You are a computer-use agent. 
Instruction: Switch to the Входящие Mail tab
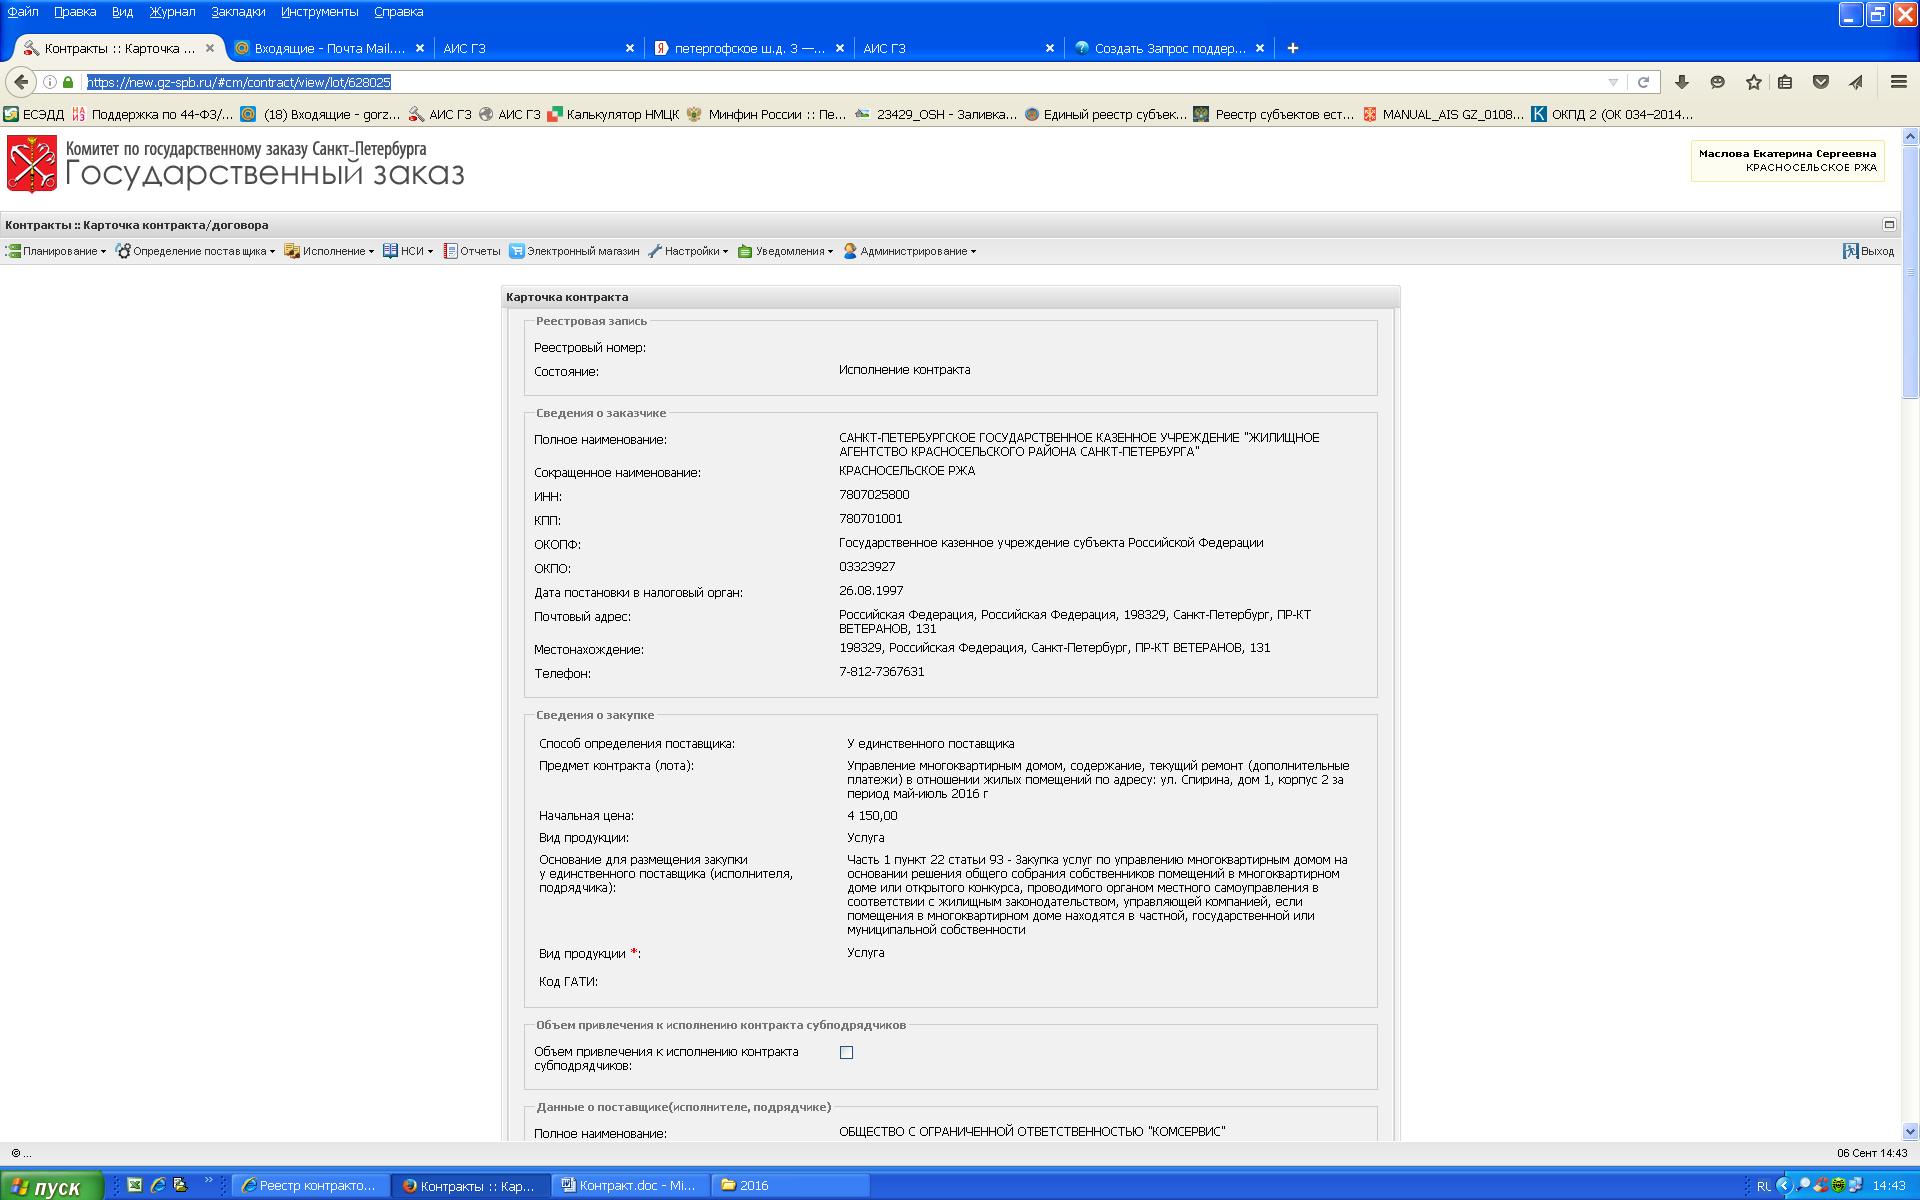328,48
